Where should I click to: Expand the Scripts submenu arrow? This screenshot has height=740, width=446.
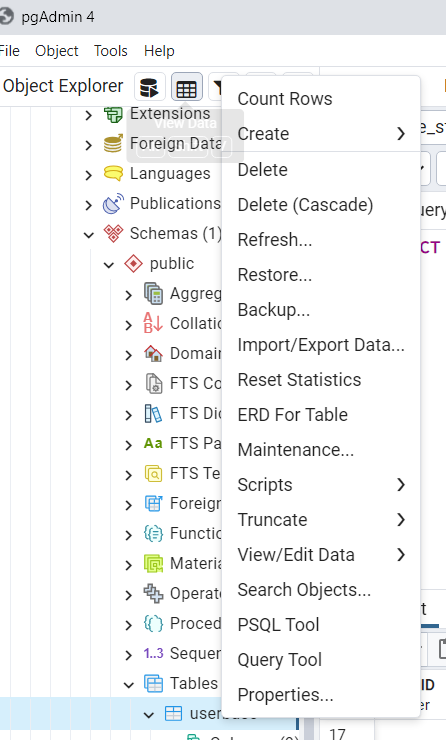(x=401, y=485)
